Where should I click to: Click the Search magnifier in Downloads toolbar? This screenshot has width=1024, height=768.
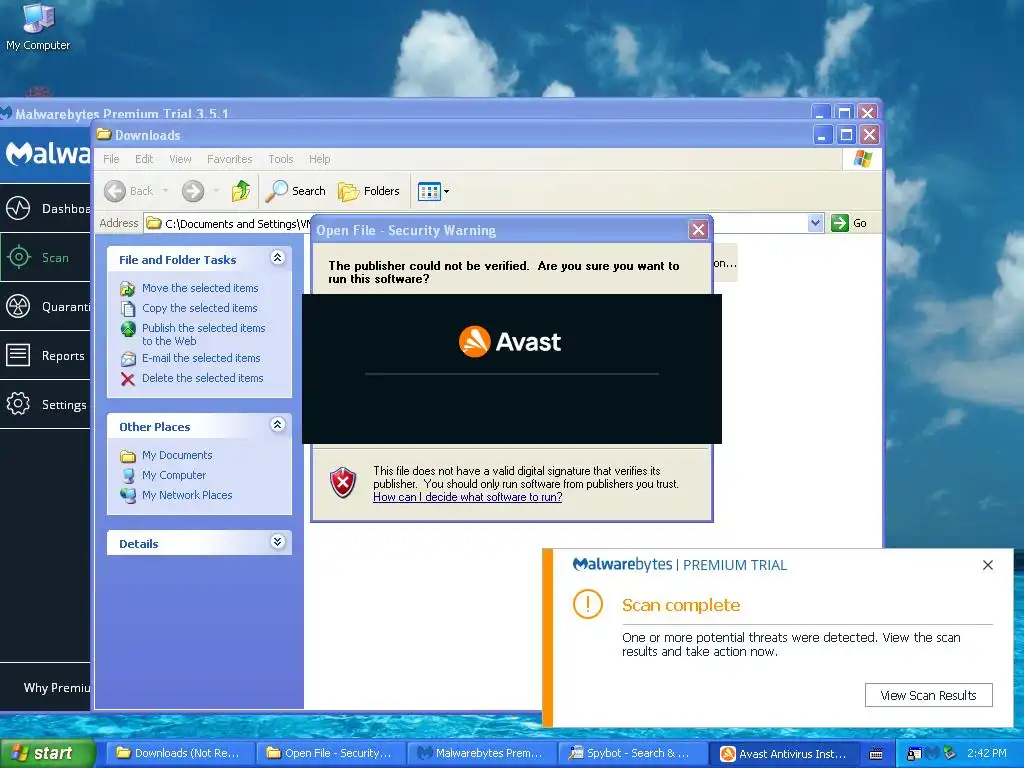296,191
